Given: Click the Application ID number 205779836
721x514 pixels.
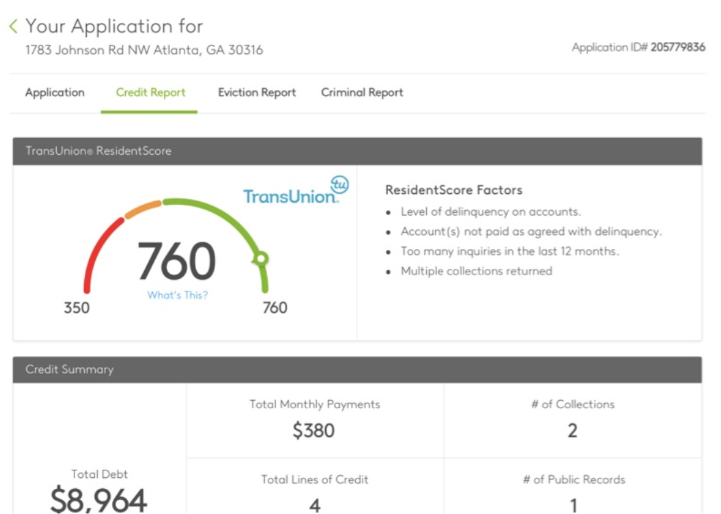Looking at the screenshot, I should point(677,47).
